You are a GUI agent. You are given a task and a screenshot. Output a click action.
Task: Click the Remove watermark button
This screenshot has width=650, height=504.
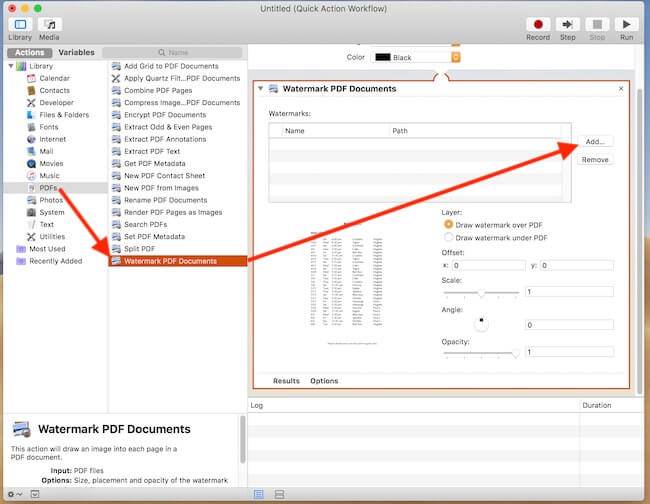(x=595, y=160)
